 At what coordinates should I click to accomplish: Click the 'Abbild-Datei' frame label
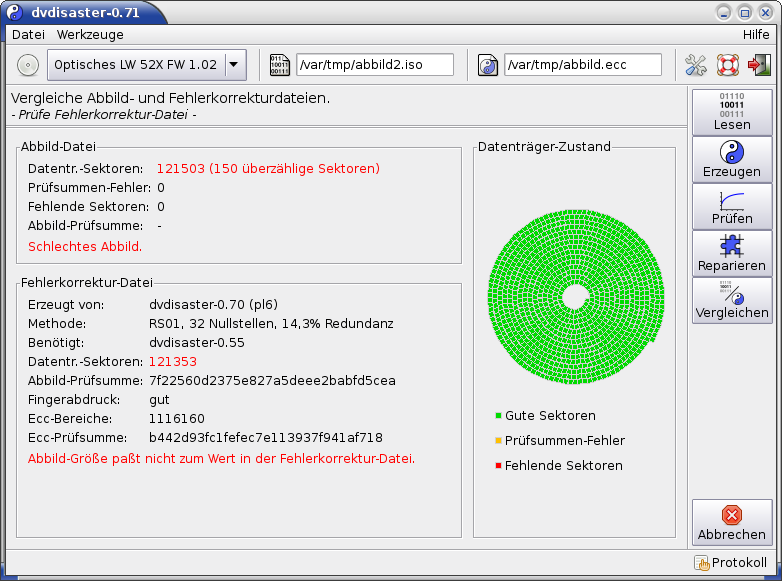point(58,147)
